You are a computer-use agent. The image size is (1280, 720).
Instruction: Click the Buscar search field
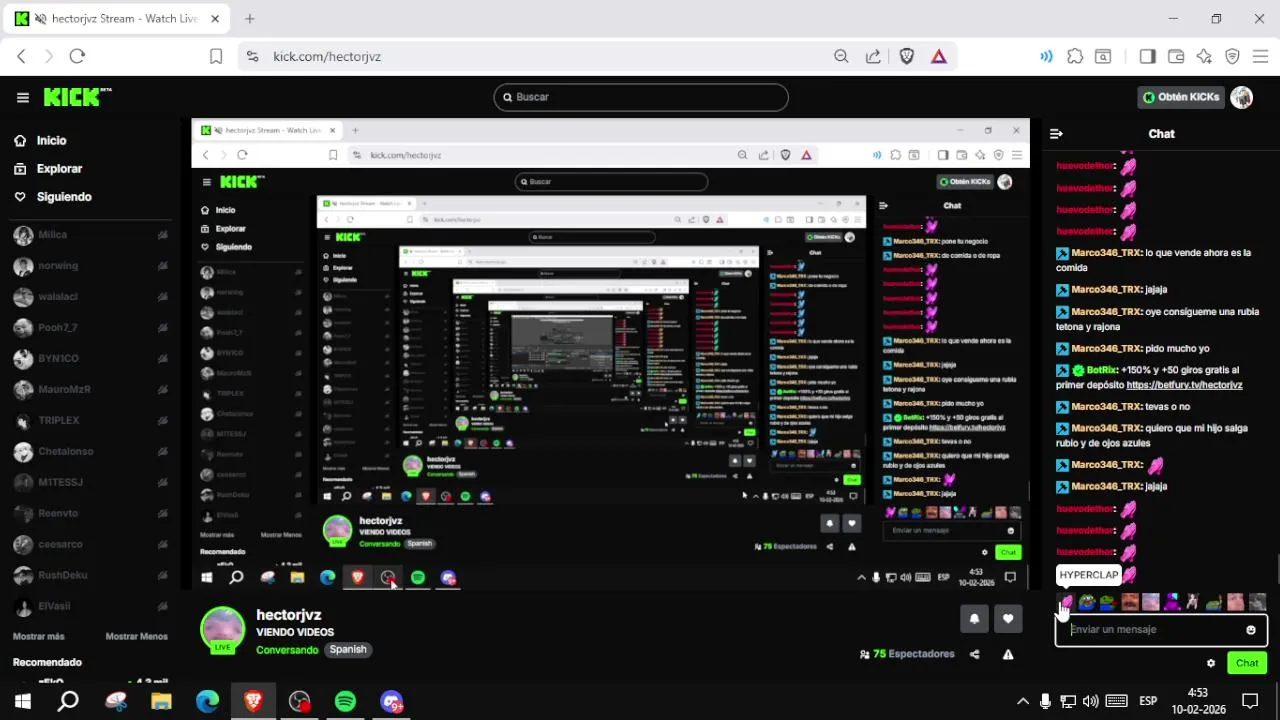click(x=641, y=97)
